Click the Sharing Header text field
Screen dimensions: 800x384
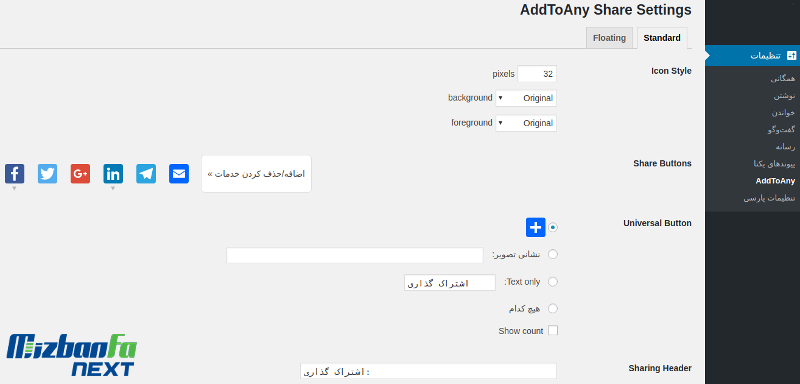pos(428,371)
